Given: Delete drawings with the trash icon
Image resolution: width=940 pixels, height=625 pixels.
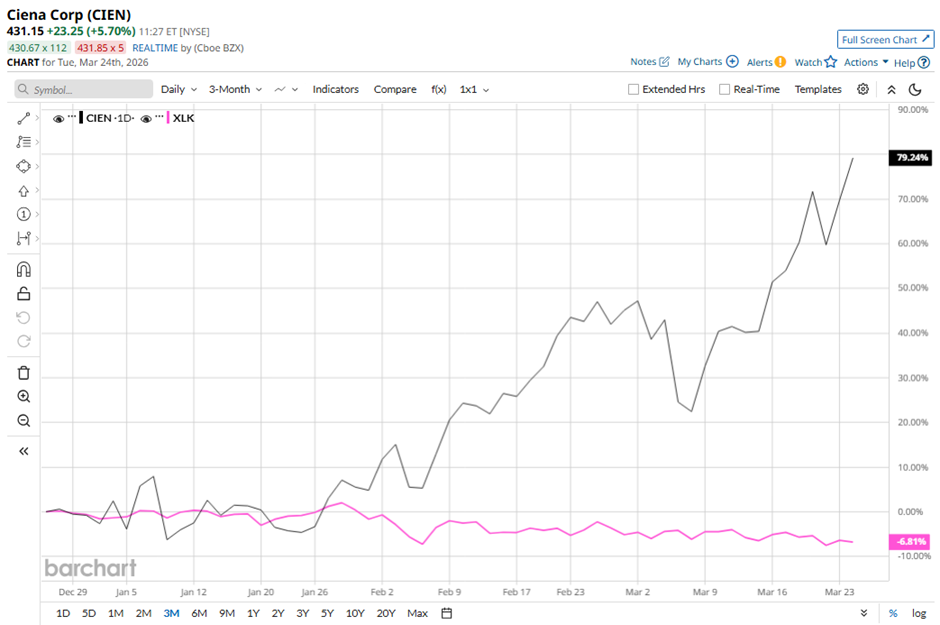Looking at the screenshot, I should 24,372.
